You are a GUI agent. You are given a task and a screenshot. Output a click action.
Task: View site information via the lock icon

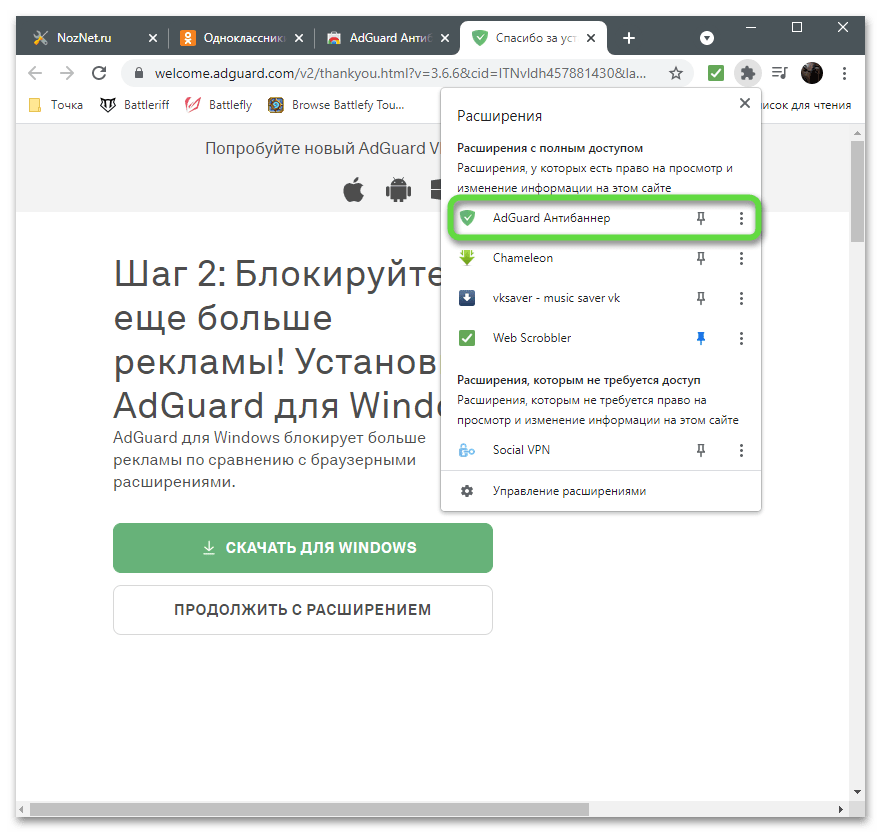click(139, 73)
